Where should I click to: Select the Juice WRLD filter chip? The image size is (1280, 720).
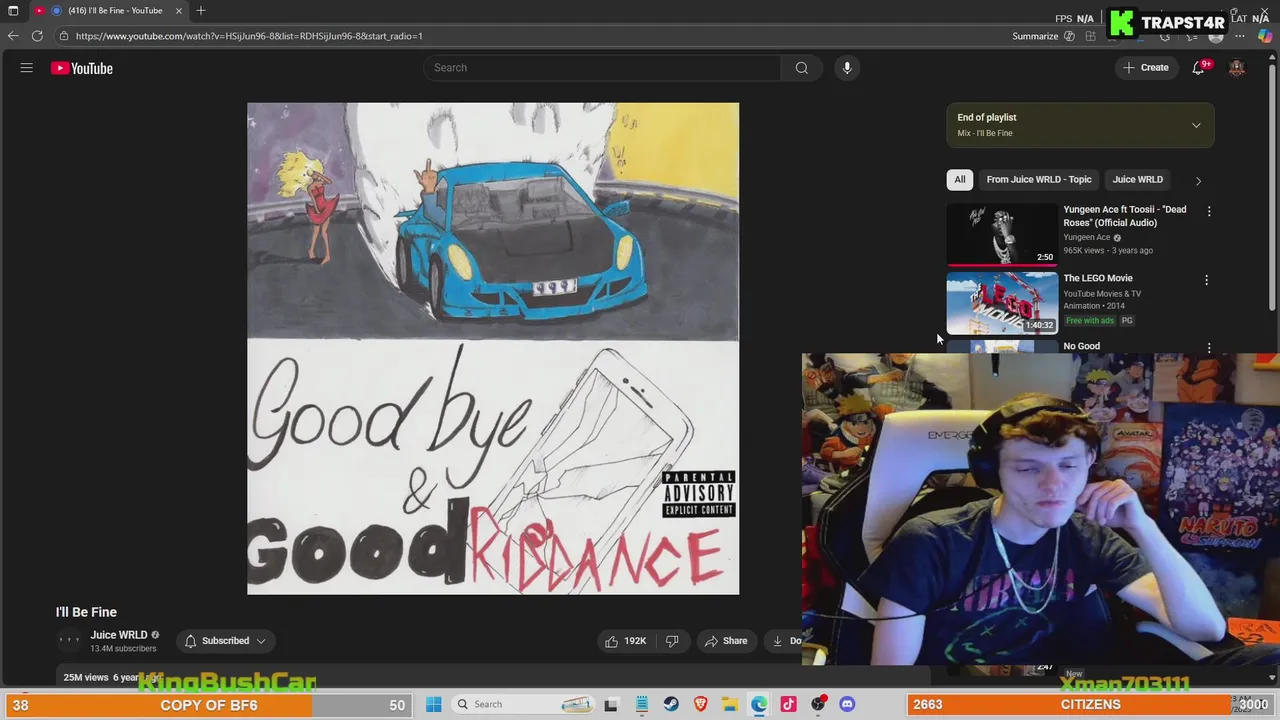point(1138,180)
